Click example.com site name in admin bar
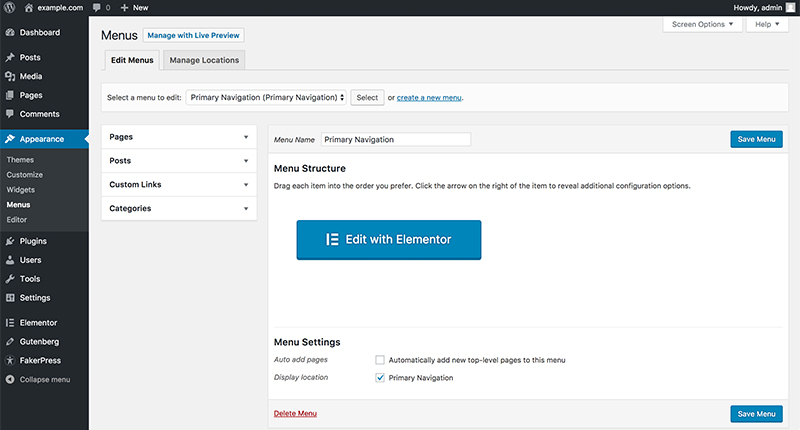The width and height of the screenshot is (800, 430). [60, 8]
